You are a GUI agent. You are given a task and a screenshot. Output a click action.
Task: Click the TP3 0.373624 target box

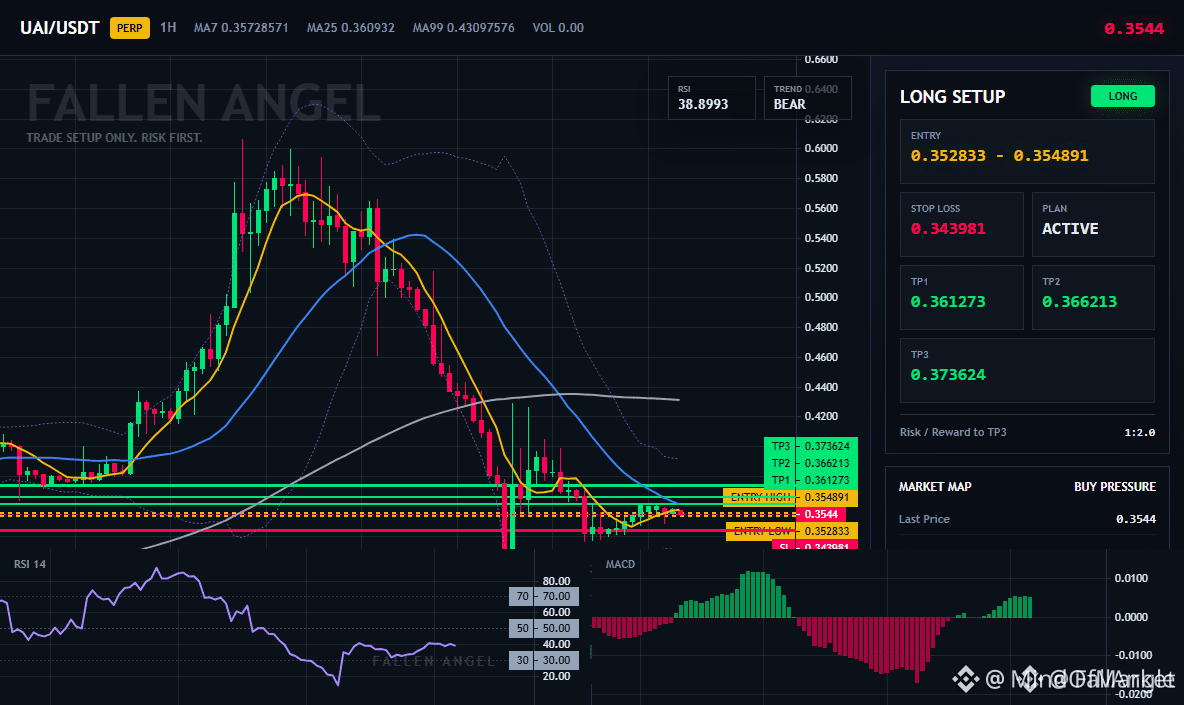[x=1027, y=371]
